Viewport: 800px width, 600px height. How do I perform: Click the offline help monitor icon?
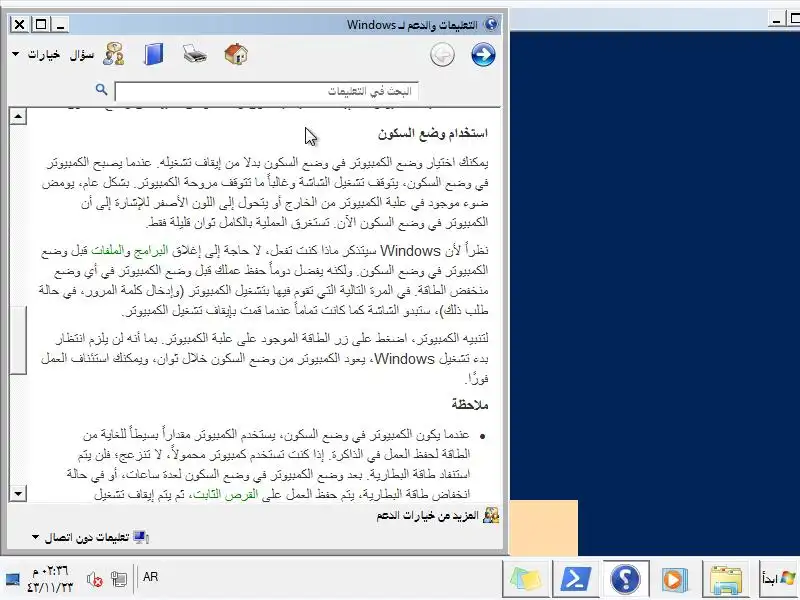141,537
